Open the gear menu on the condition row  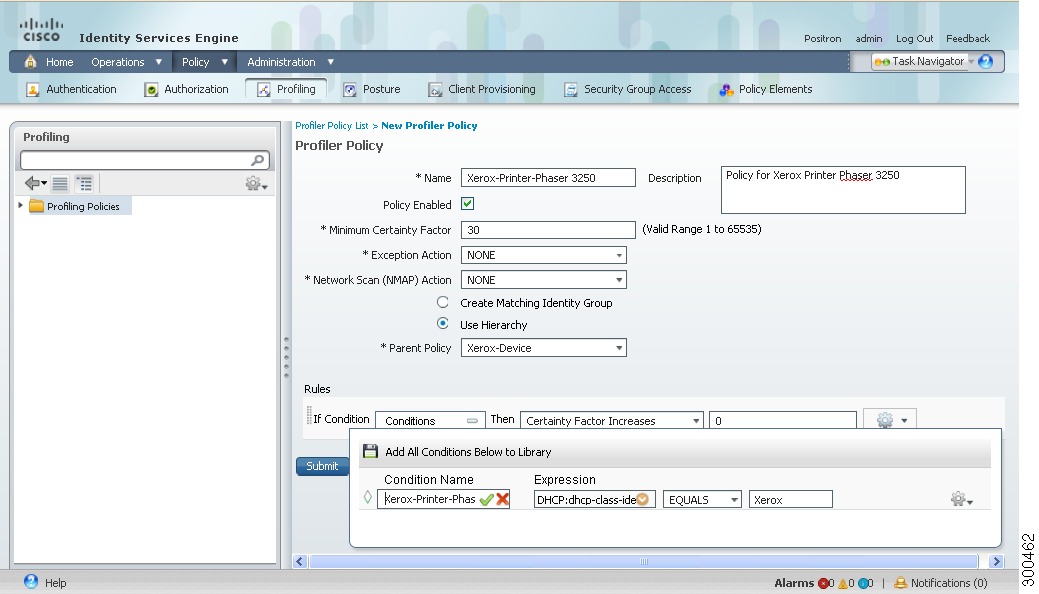click(961, 499)
